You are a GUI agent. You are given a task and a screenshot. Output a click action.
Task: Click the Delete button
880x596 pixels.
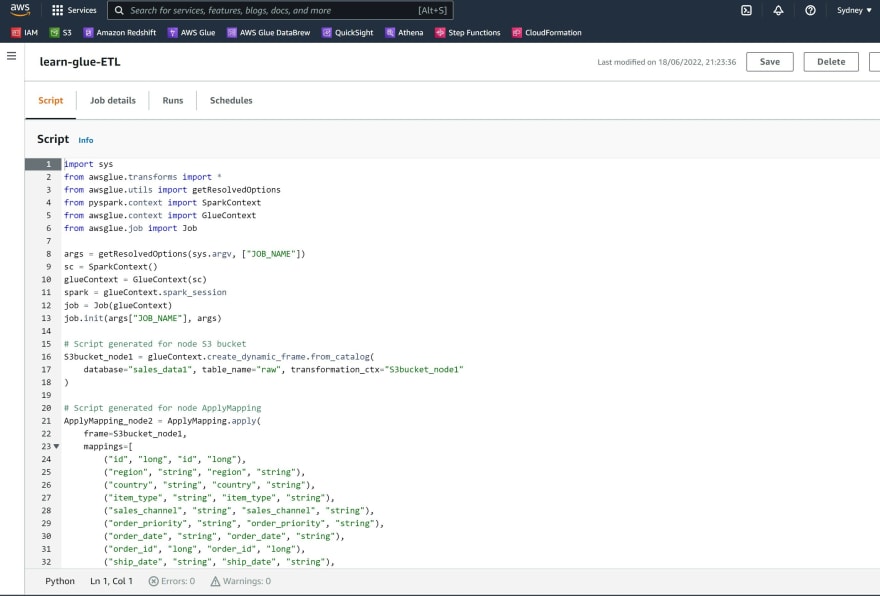(x=831, y=62)
